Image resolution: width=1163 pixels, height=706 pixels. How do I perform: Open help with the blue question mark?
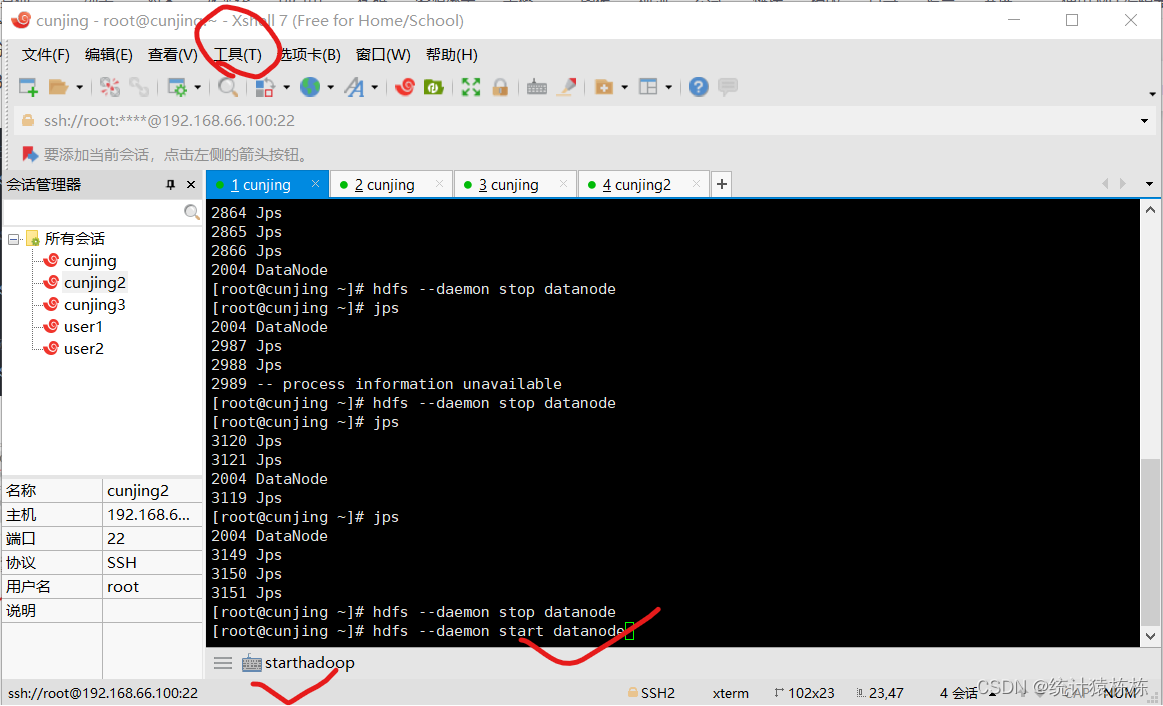pyautogui.click(x=699, y=87)
